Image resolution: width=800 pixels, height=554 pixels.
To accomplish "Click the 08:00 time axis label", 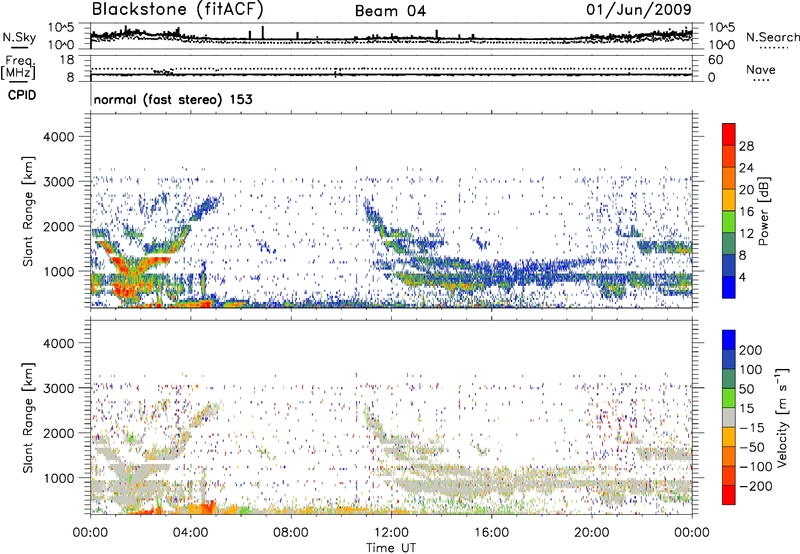I will coord(291,533).
